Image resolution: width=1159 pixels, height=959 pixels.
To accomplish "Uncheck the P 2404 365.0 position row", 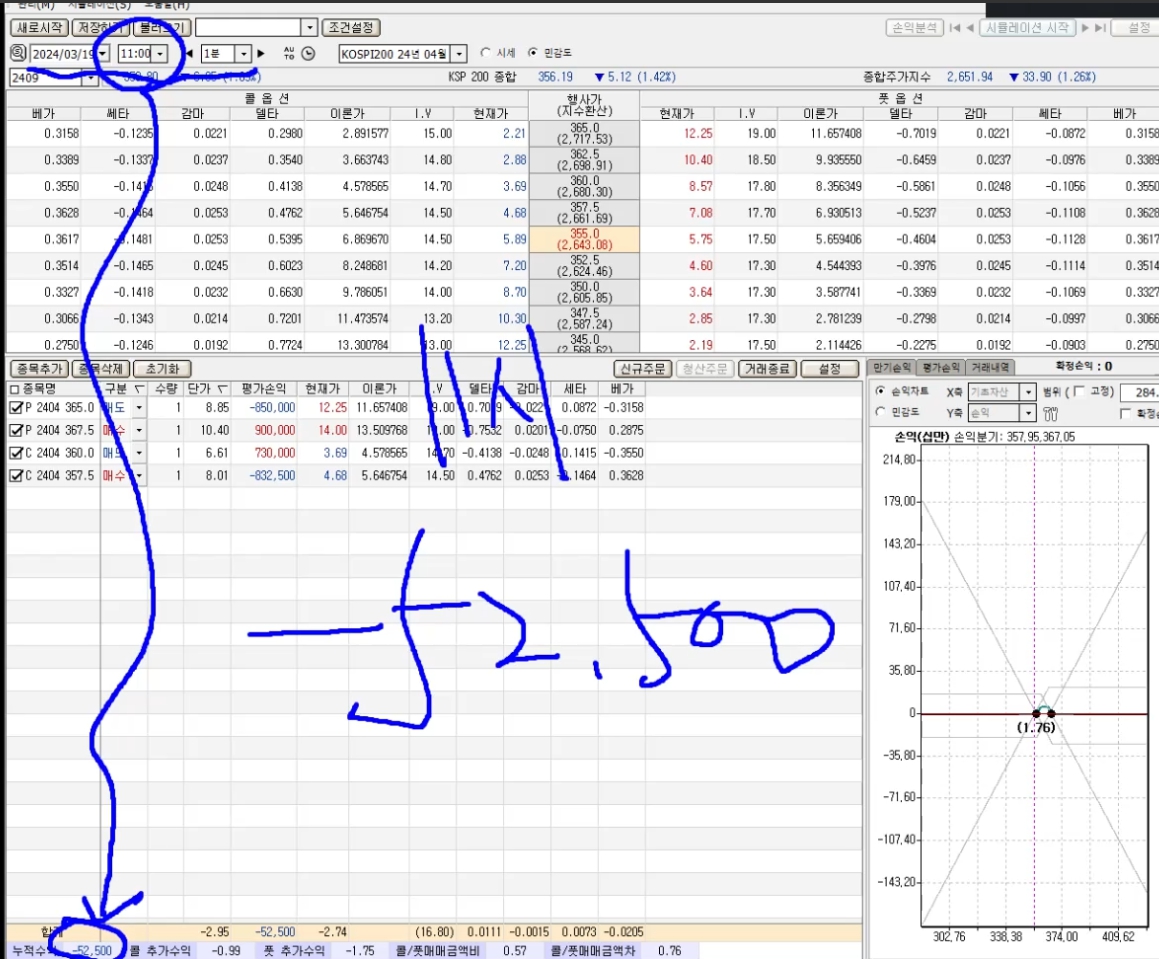I will point(14,408).
